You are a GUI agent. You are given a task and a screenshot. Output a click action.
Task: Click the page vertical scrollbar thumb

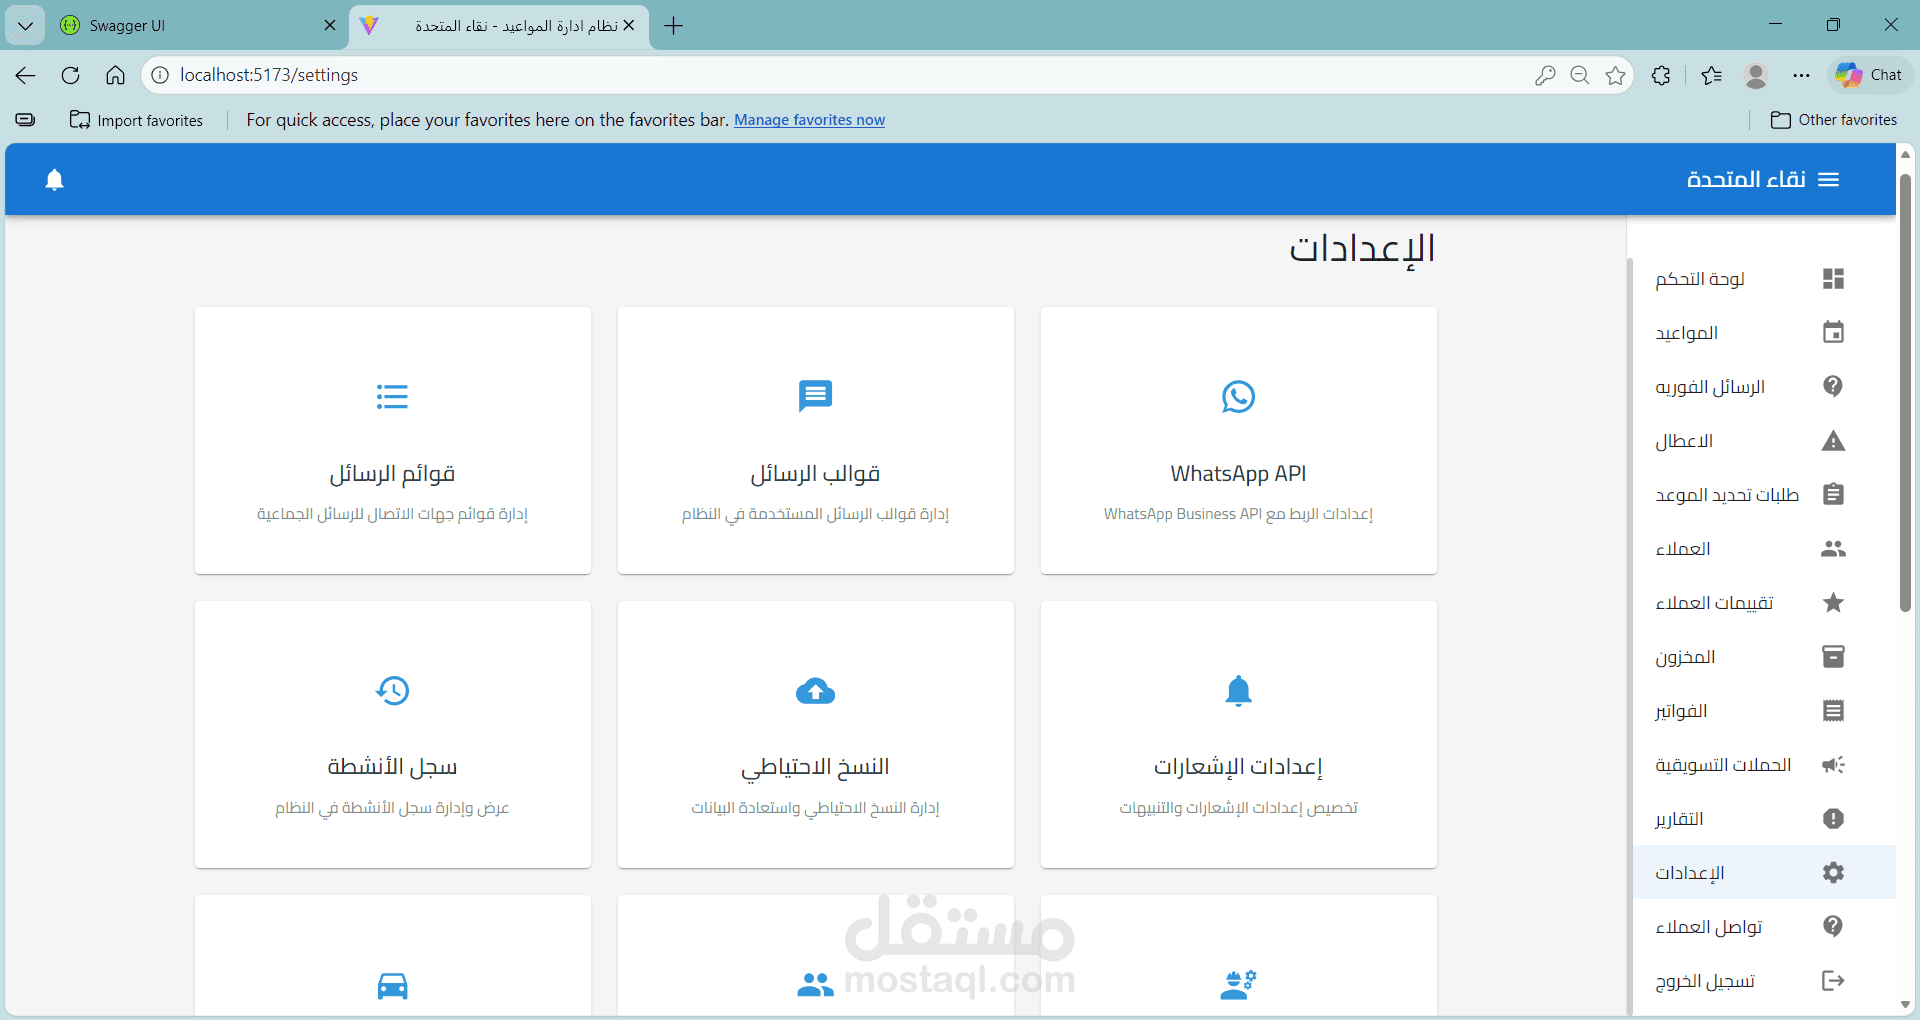point(1906,393)
